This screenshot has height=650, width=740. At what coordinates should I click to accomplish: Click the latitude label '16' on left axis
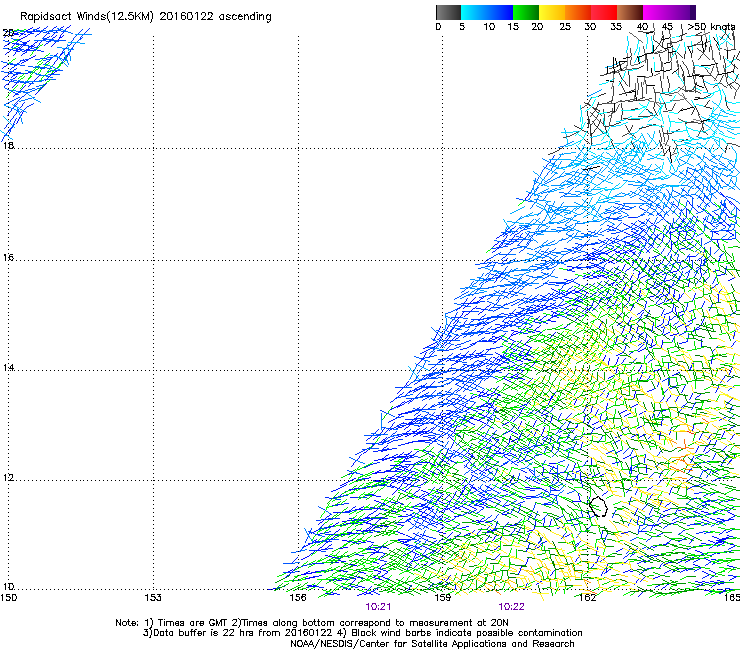(8, 257)
